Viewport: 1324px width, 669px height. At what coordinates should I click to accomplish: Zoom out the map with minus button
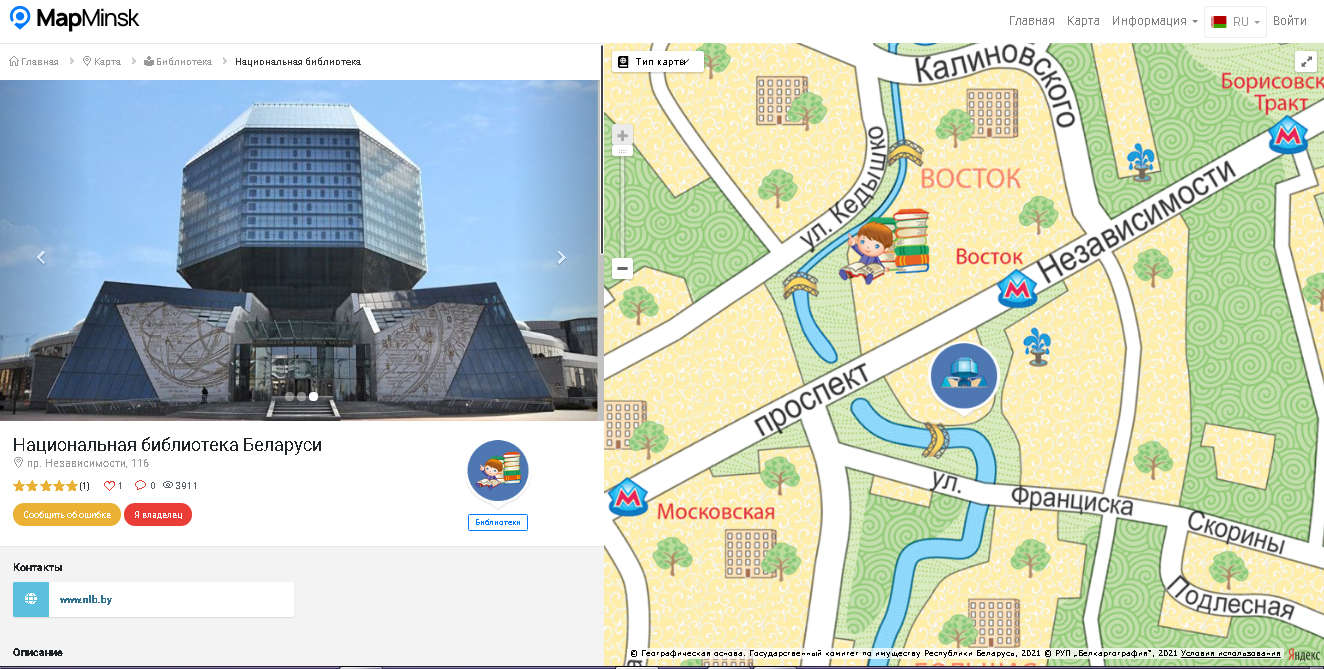click(x=622, y=268)
